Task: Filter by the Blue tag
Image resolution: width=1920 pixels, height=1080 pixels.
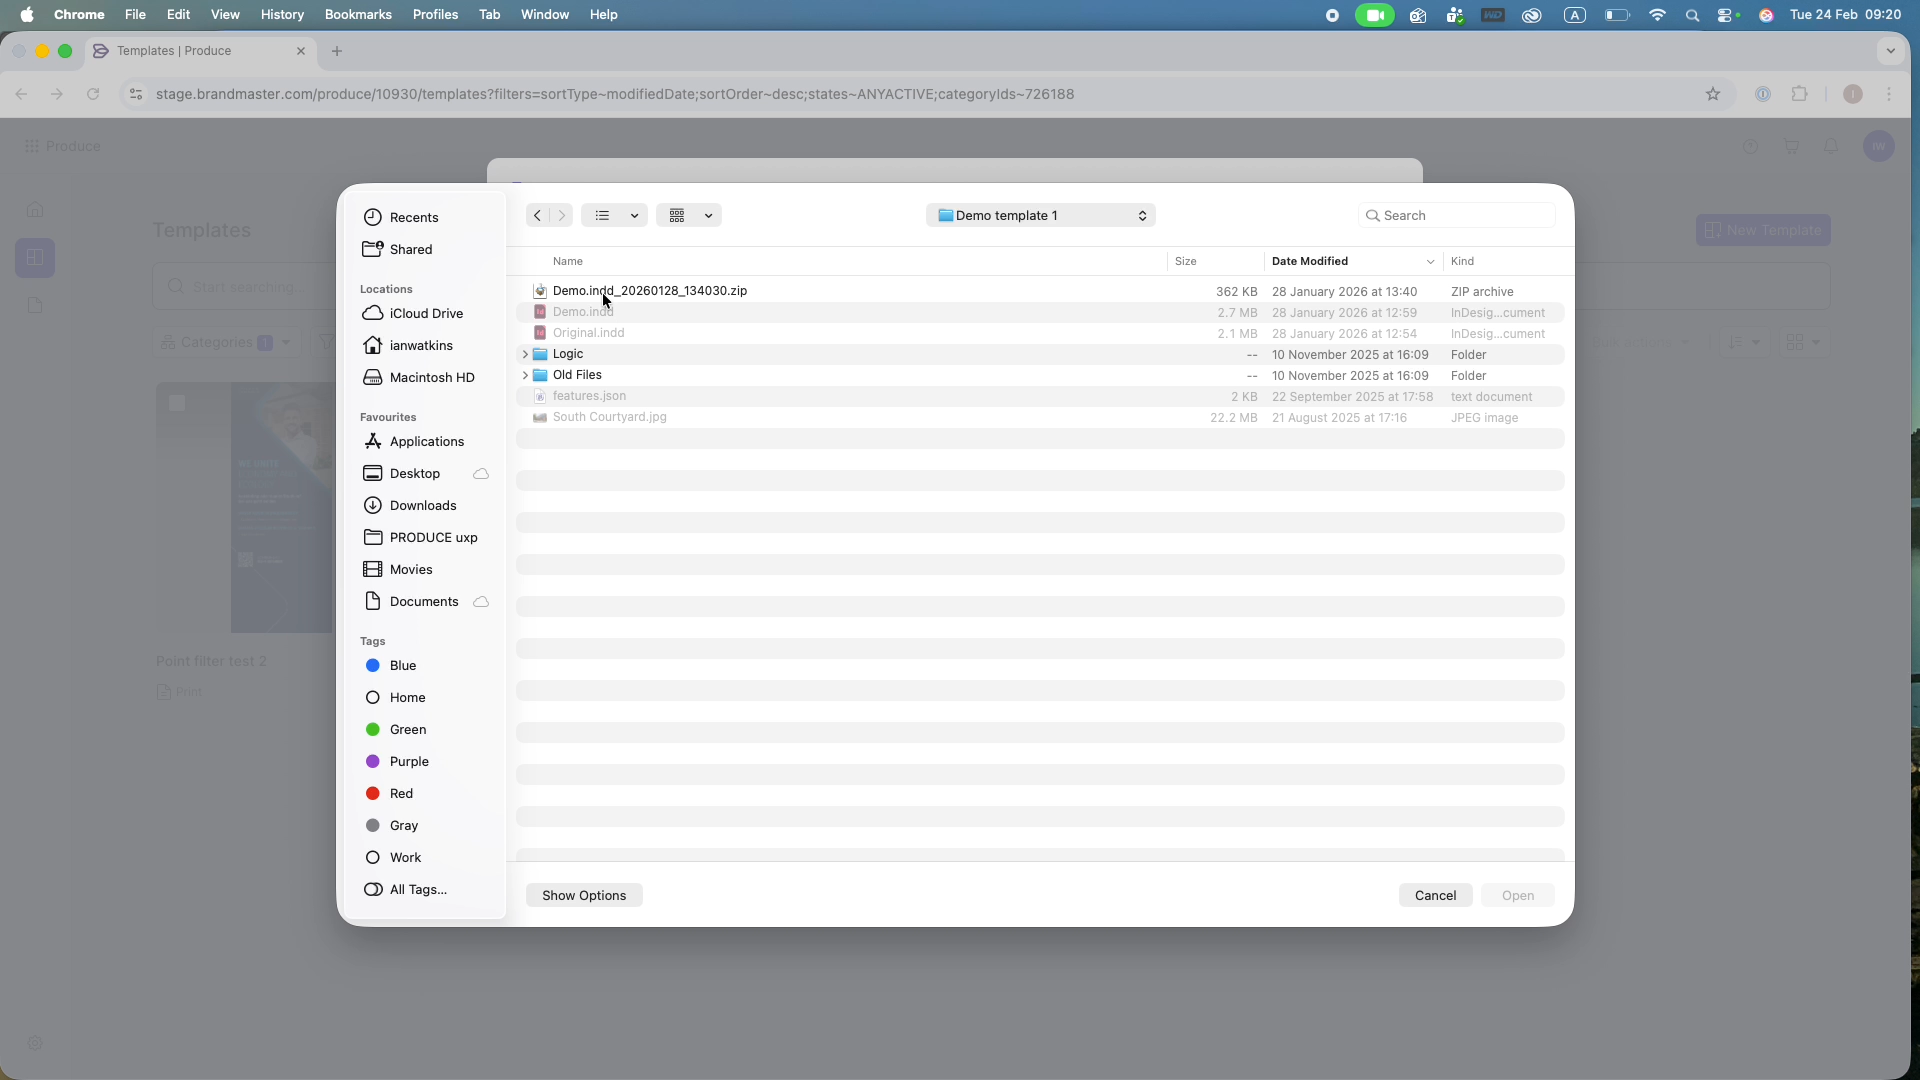Action: pyautogui.click(x=391, y=665)
